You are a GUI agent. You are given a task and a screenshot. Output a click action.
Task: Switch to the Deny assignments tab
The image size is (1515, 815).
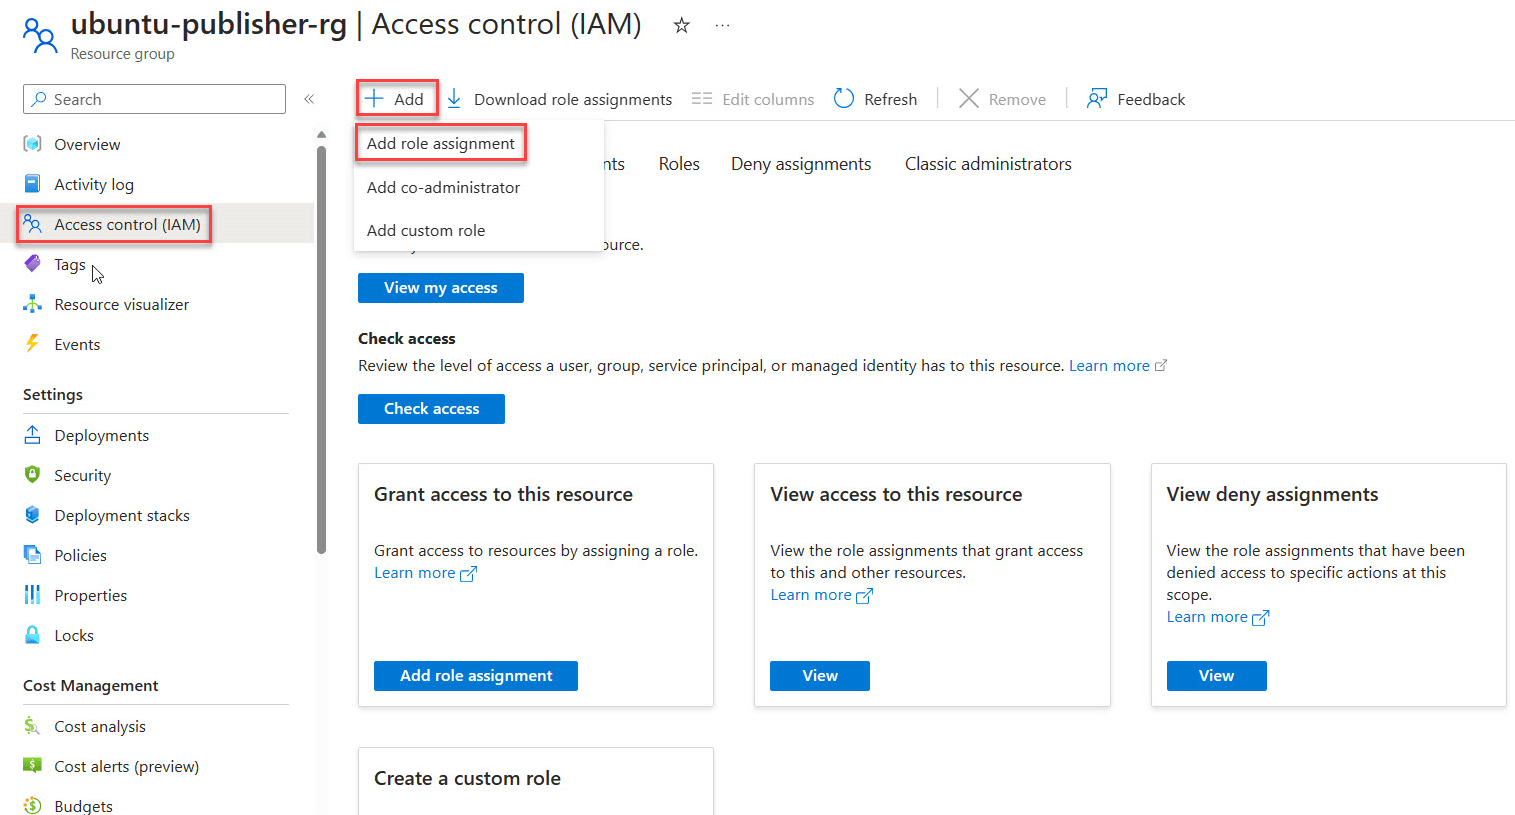tap(800, 163)
